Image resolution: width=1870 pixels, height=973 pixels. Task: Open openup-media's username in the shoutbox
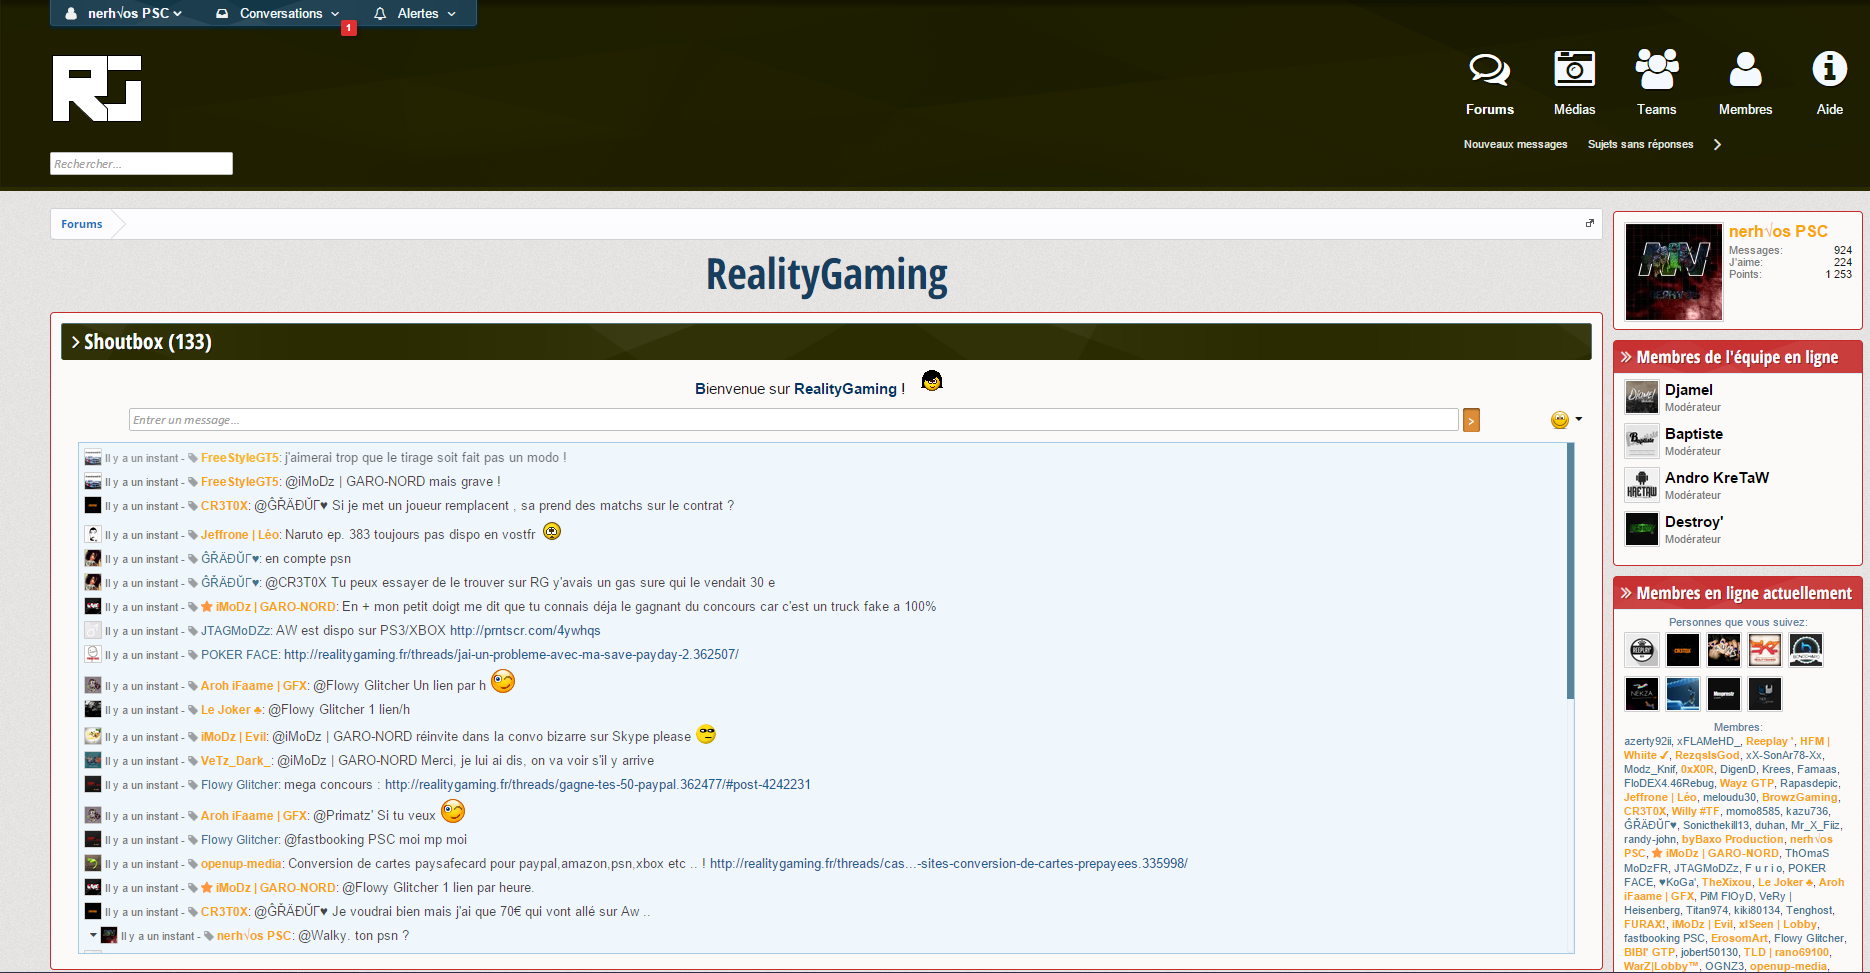pos(242,864)
